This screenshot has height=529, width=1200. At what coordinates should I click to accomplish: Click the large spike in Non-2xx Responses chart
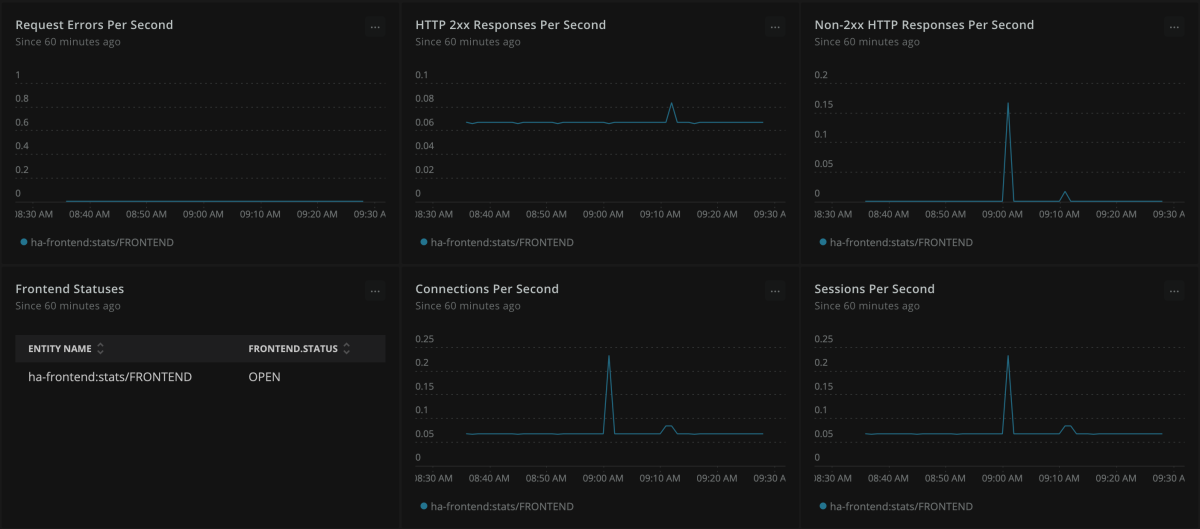click(x=1007, y=104)
